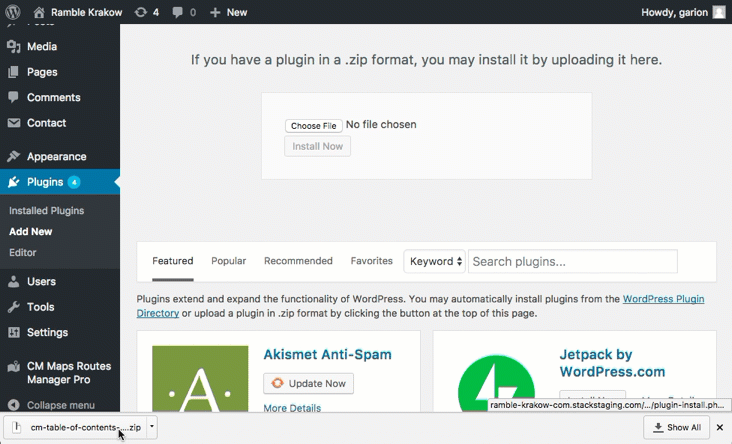Click the user avatar beside Howdy, garion
The height and width of the screenshot is (444, 732).
coord(719,13)
